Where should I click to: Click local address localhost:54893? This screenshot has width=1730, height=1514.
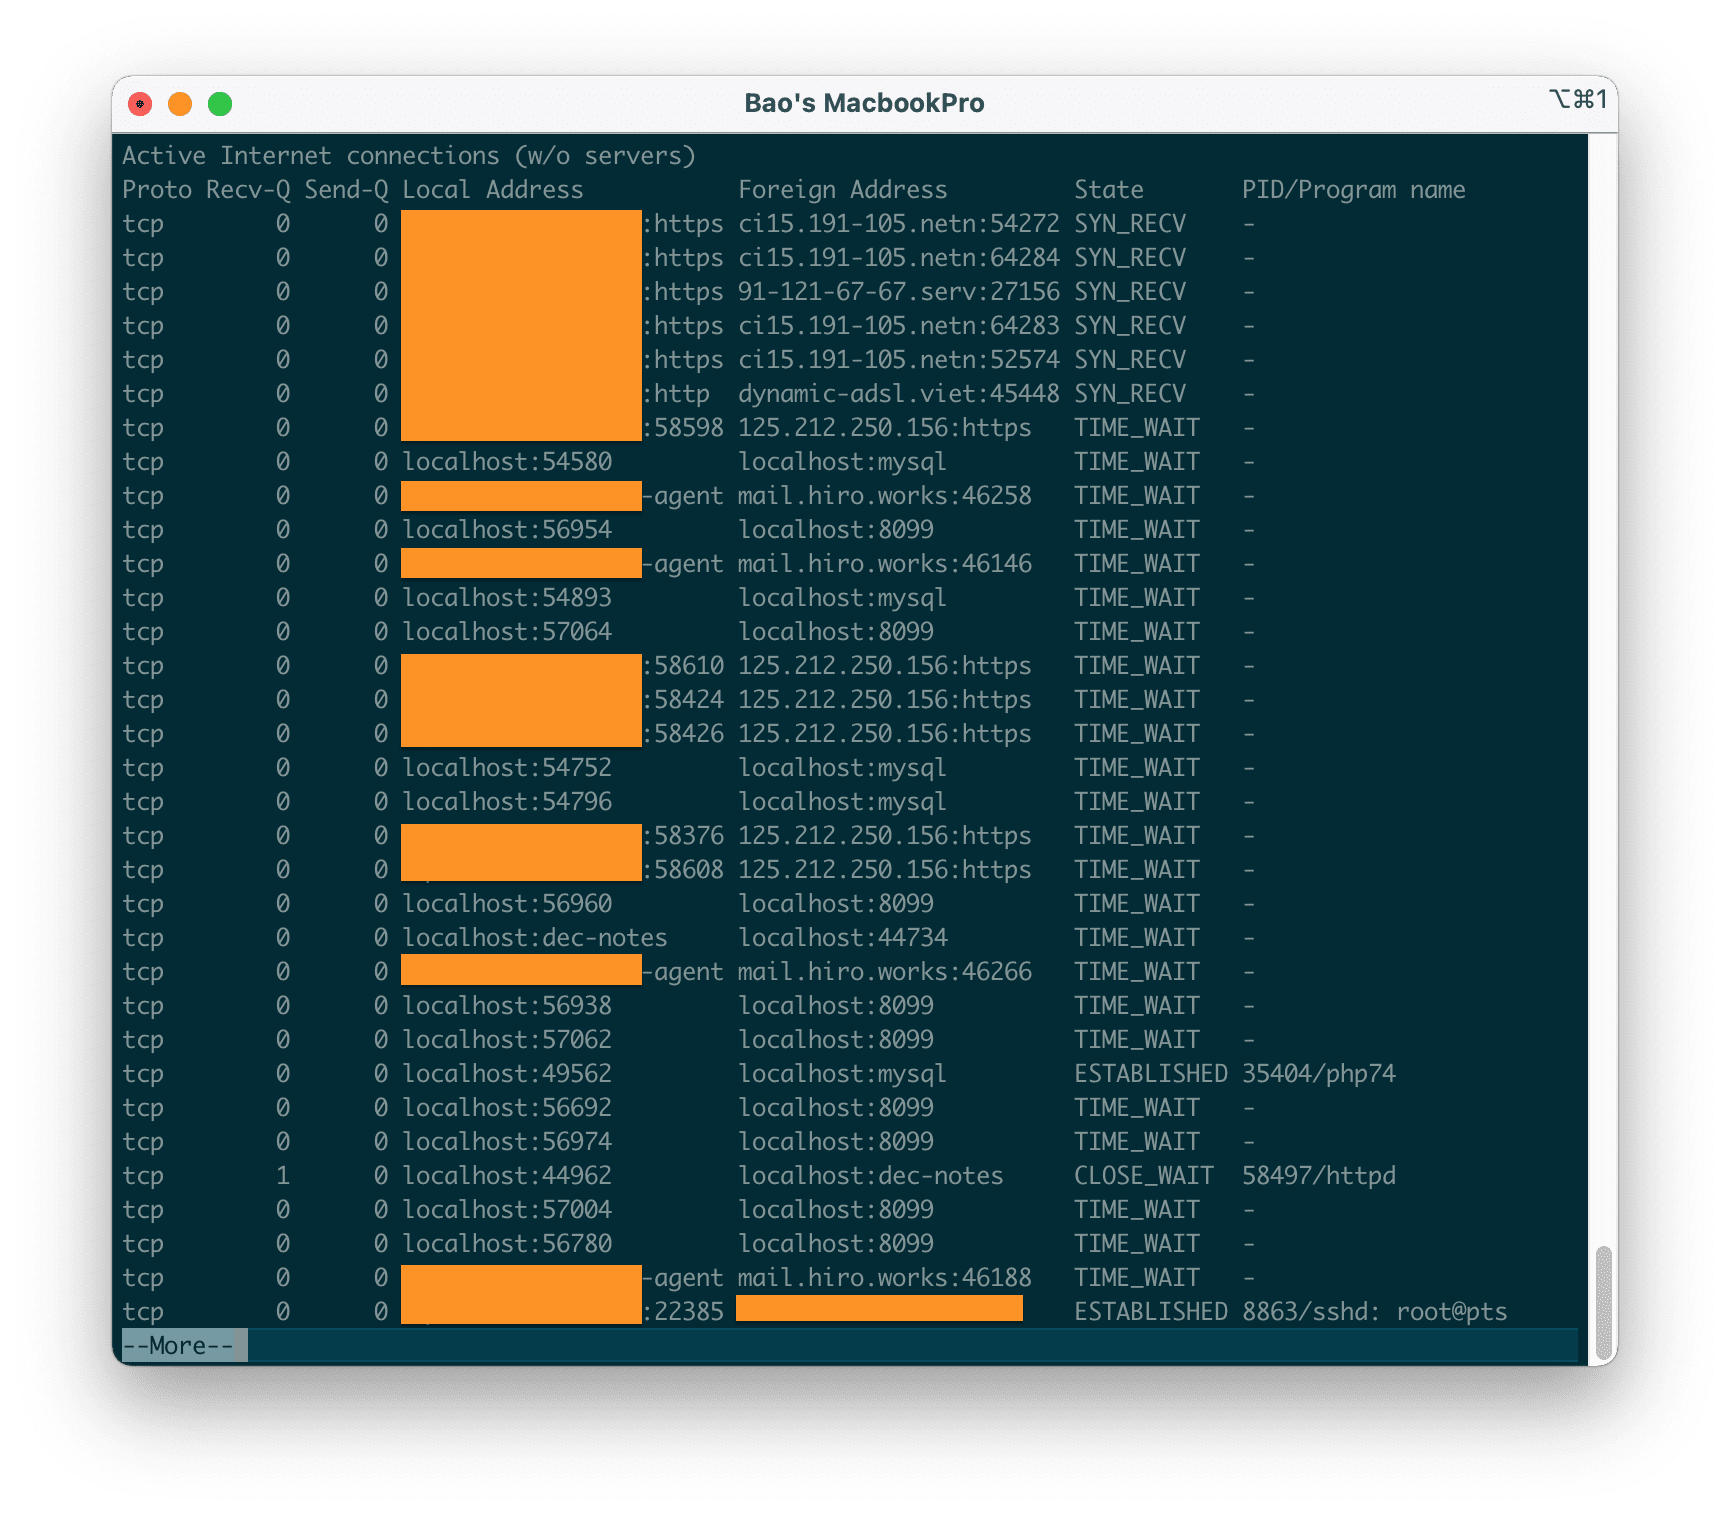coord(507,598)
